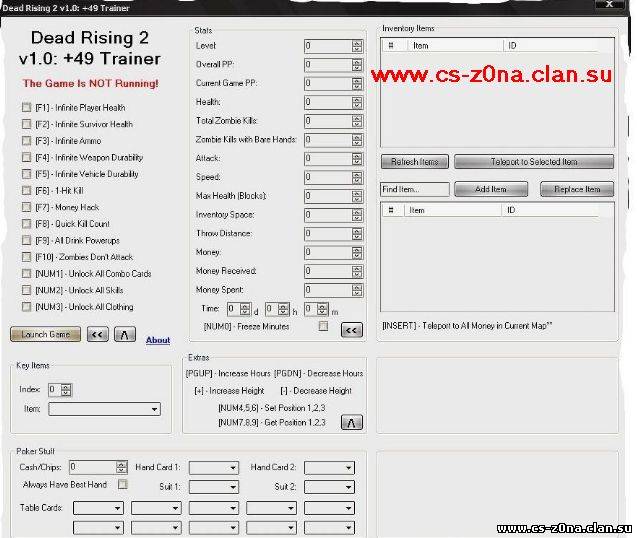The image size is (637, 538).
Task: Enable Always Have Best Hand
Action: tap(122, 484)
